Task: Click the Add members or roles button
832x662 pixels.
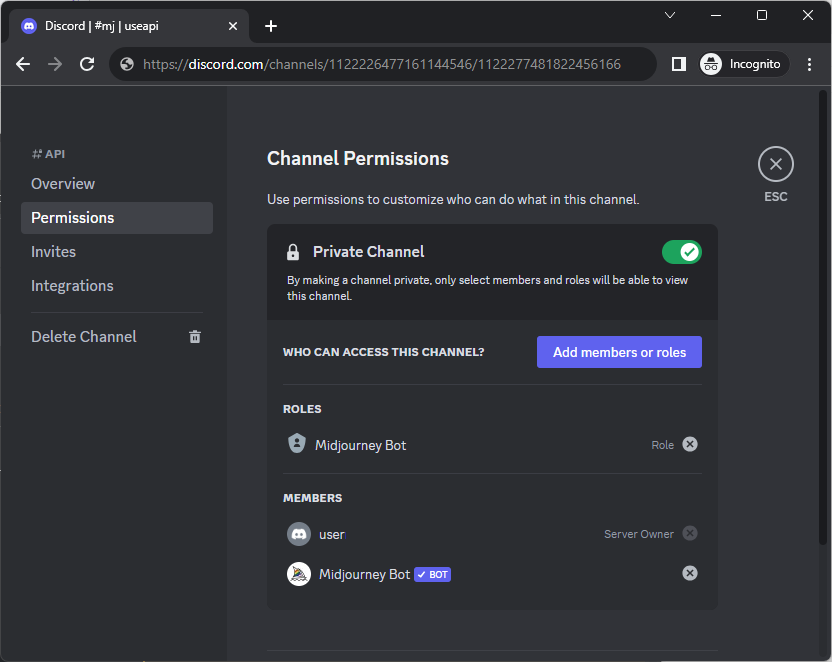Action: [x=619, y=352]
